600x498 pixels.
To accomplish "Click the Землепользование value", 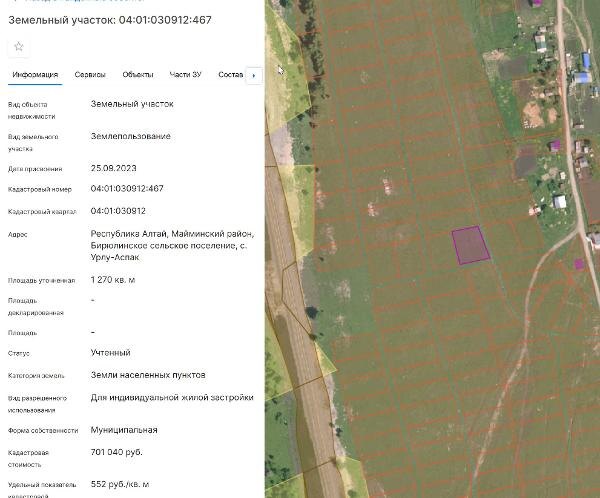I will (130, 136).
